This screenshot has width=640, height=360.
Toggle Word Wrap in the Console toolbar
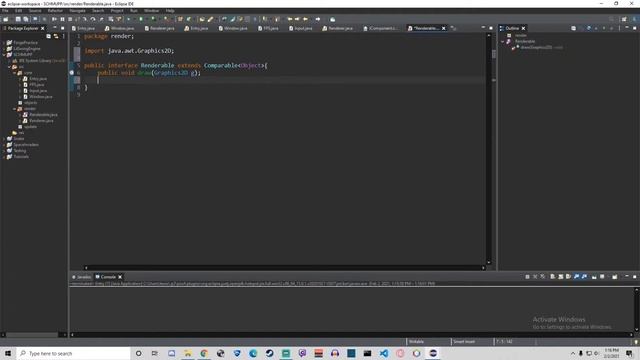click(568, 277)
